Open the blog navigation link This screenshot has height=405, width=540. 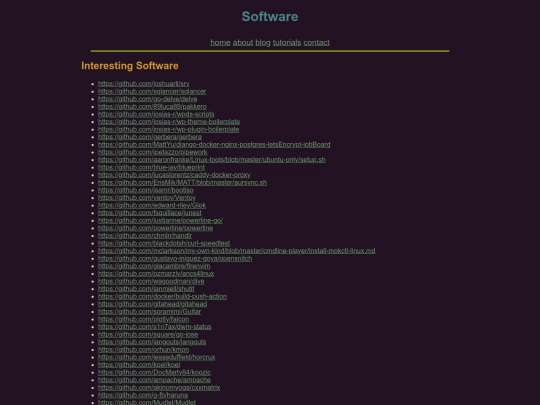(263, 42)
